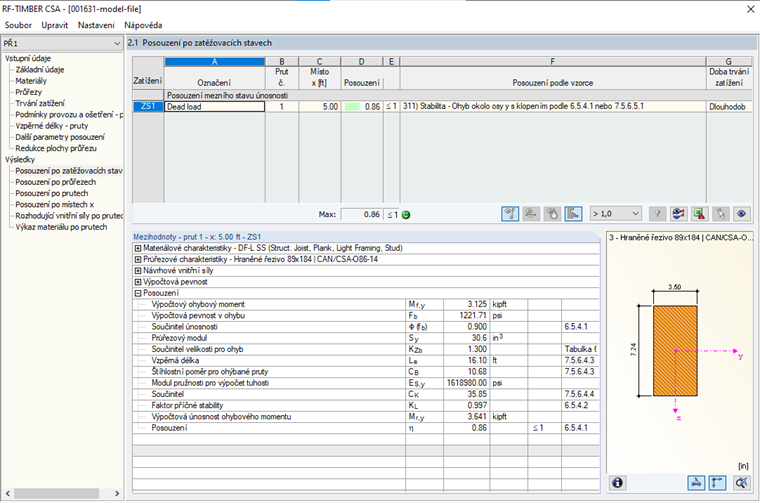Click the Vzpěrná délka row
Image resolution: width=760 pixels, height=503 pixels.
tap(366, 361)
